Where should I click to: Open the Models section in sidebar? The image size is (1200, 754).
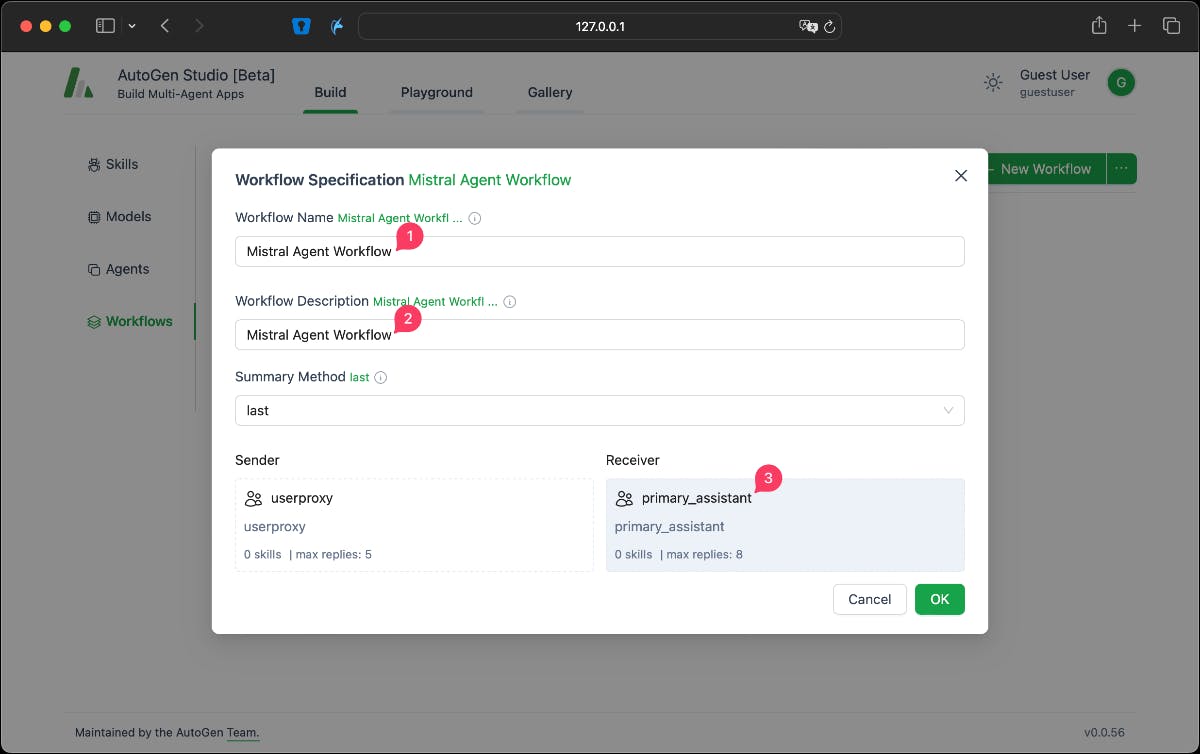[x=120, y=216]
